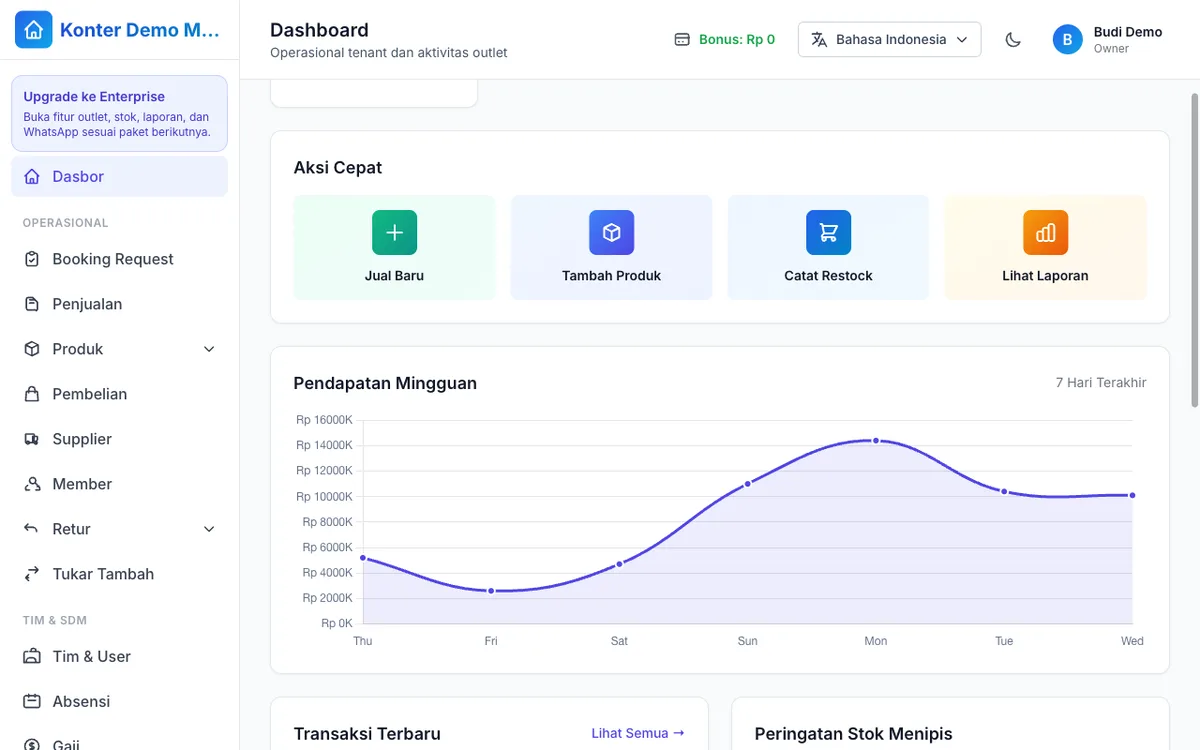Click the Bonus: Rp 0 label

coord(737,40)
